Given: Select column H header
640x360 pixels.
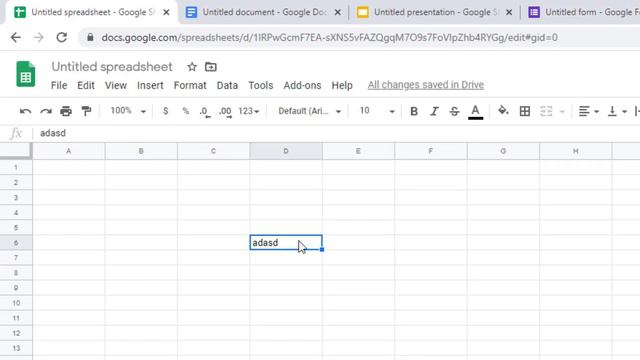Looking at the screenshot, I should coord(576,151).
